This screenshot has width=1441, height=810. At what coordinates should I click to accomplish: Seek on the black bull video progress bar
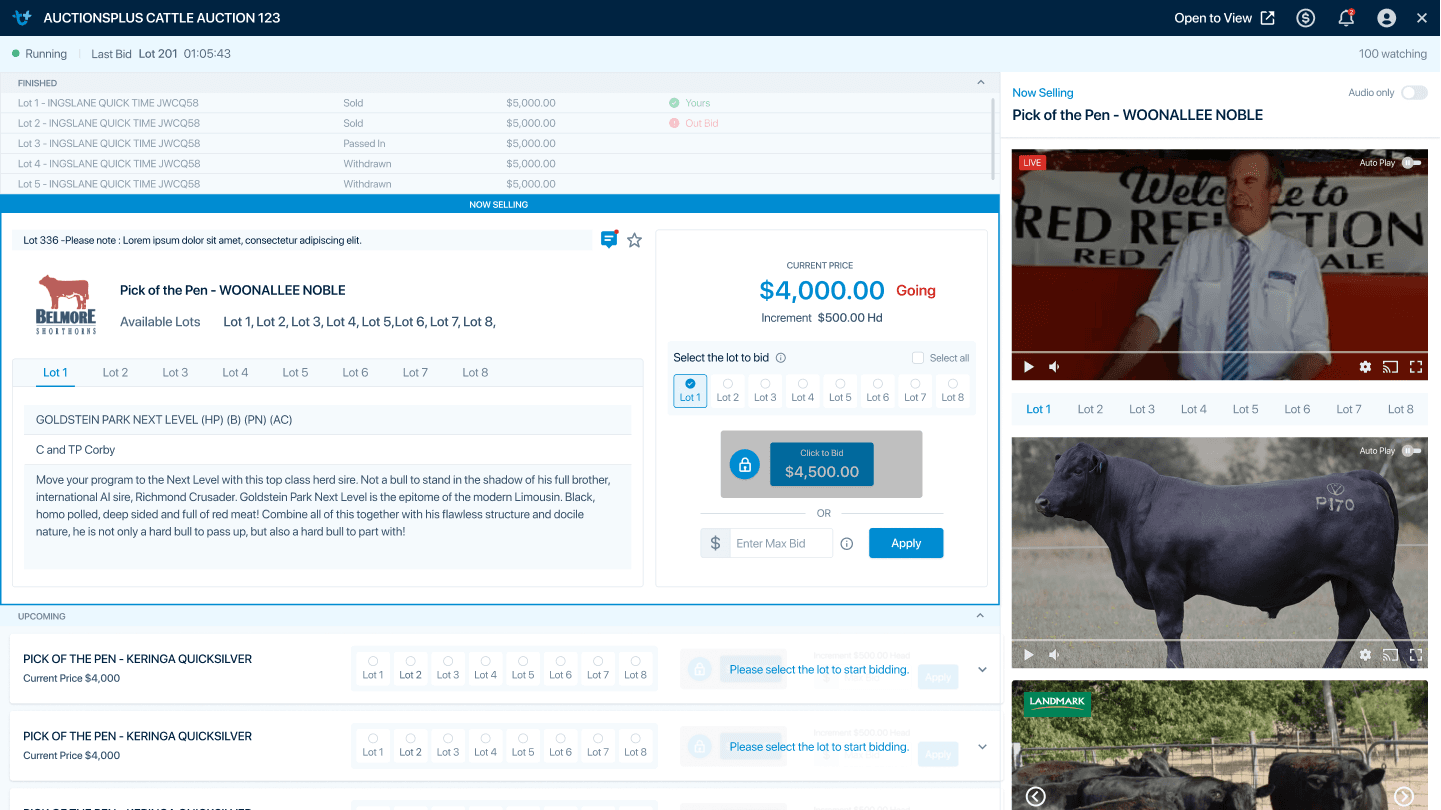[1220, 640]
